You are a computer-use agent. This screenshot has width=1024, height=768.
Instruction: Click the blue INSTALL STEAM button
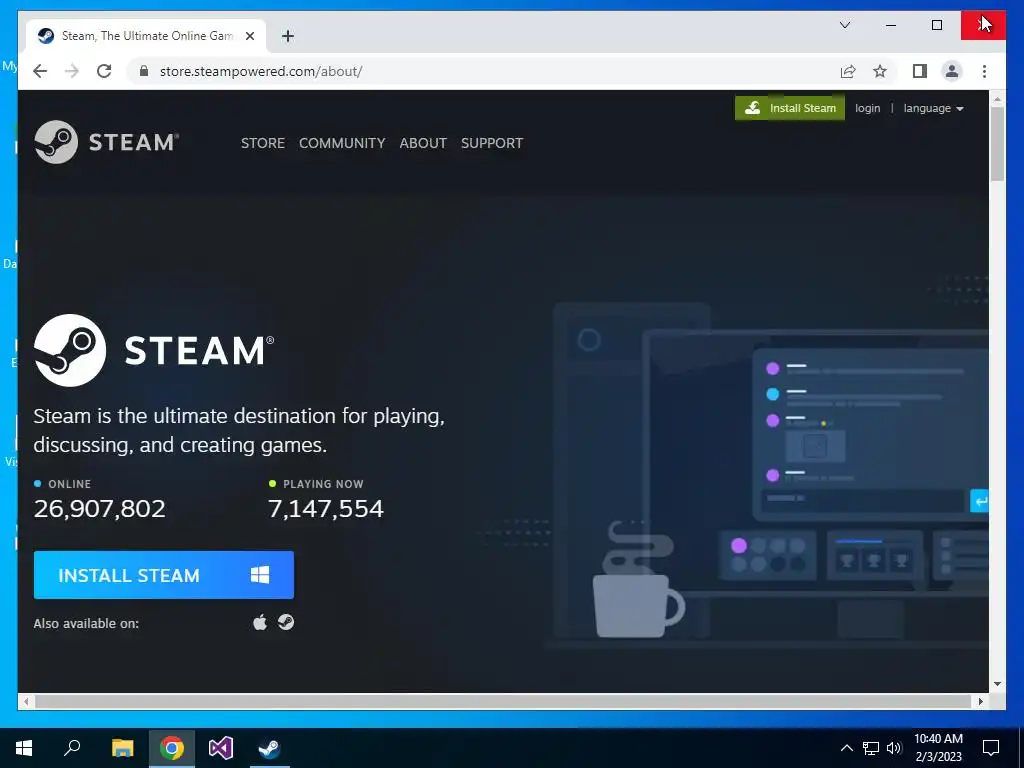pyautogui.click(x=164, y=575)
